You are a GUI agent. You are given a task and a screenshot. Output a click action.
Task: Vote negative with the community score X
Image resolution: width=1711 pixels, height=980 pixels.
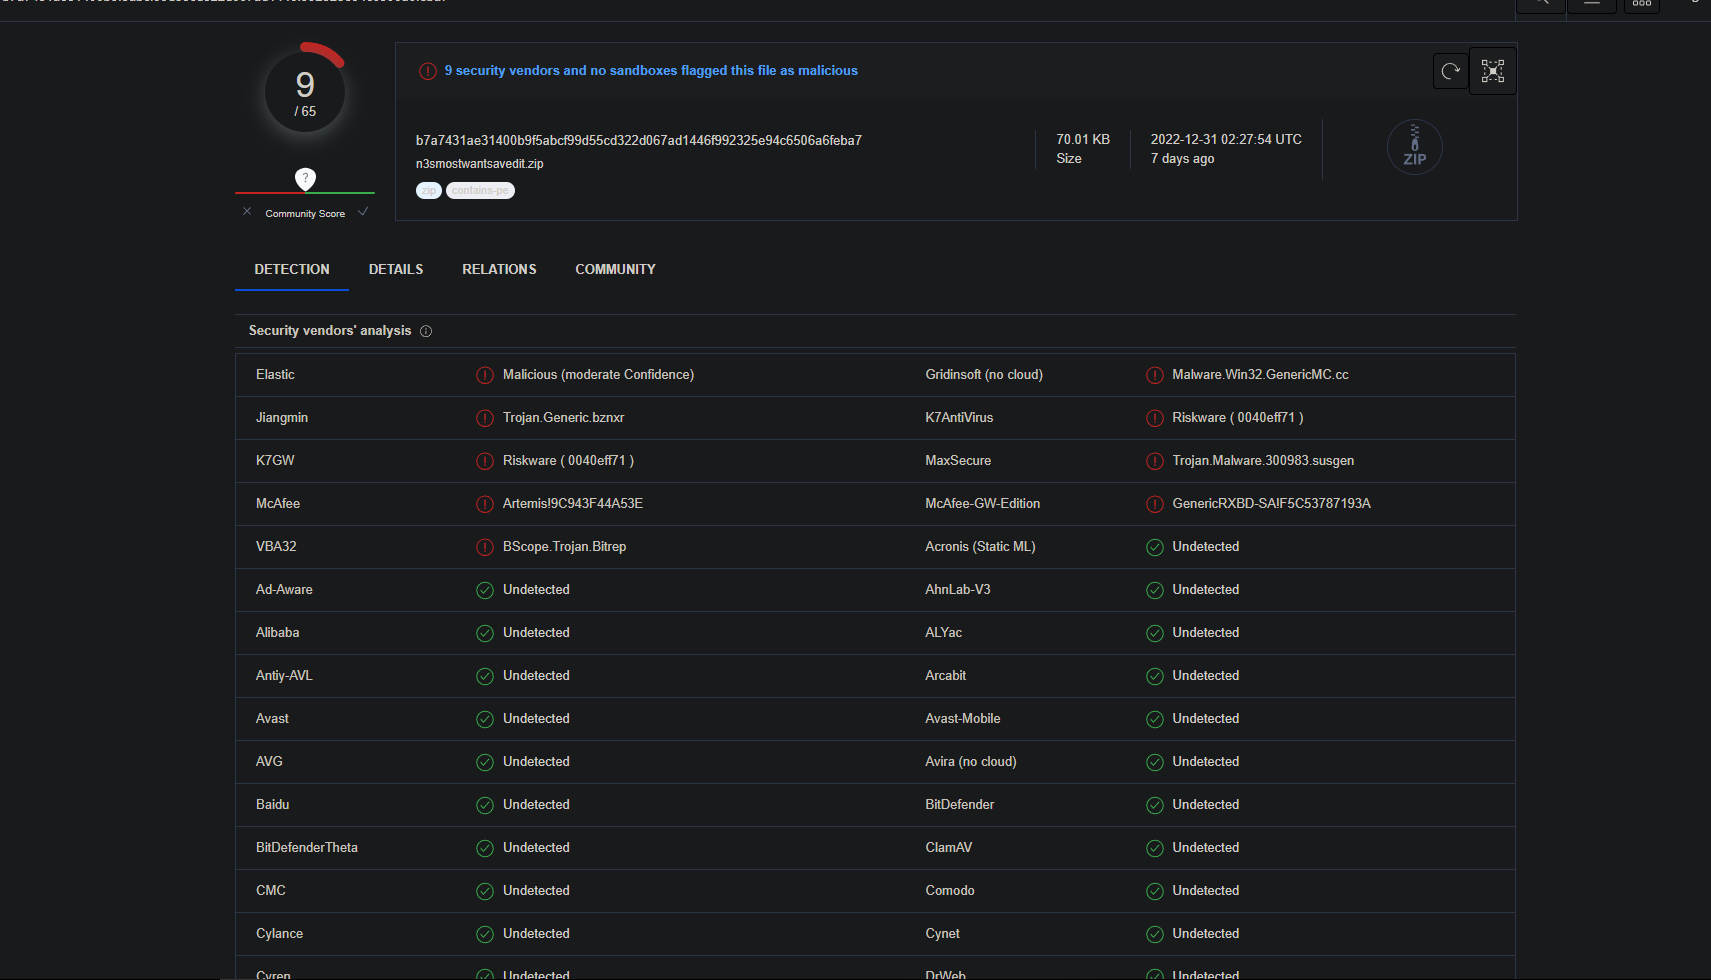pos(247,211)
